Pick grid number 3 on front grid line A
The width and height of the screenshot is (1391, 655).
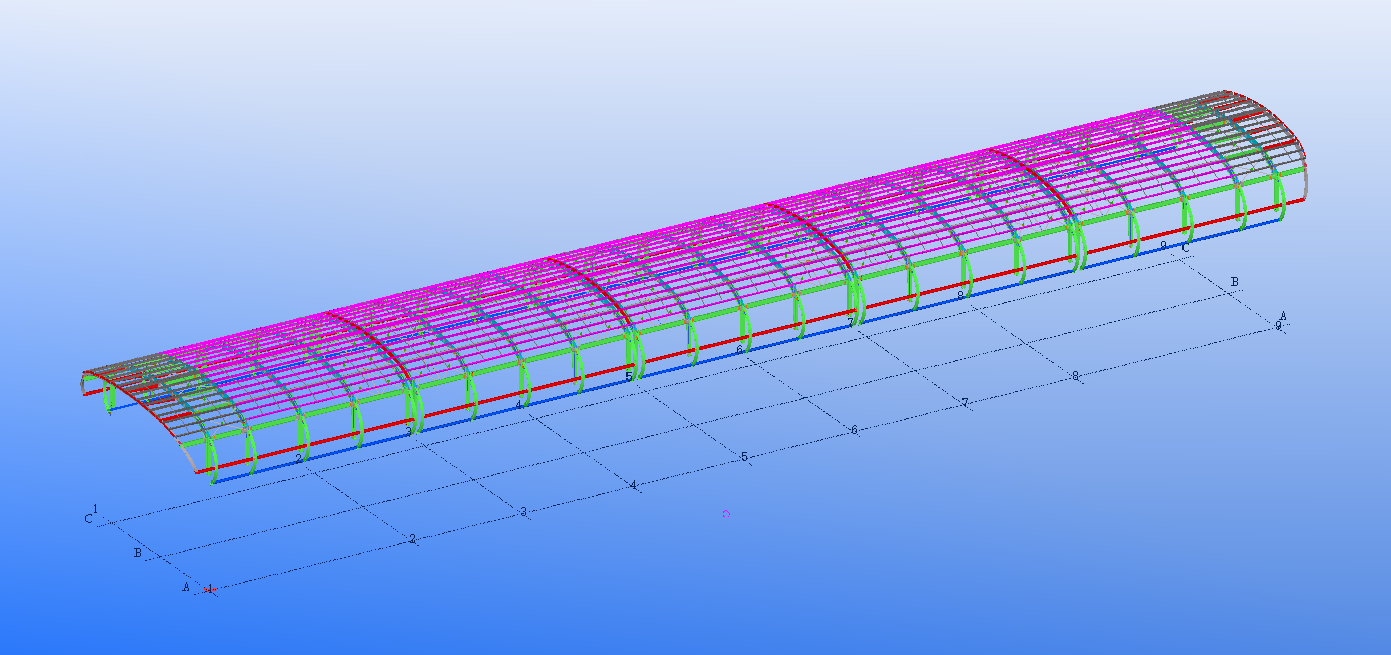click(x=523, y=512)
